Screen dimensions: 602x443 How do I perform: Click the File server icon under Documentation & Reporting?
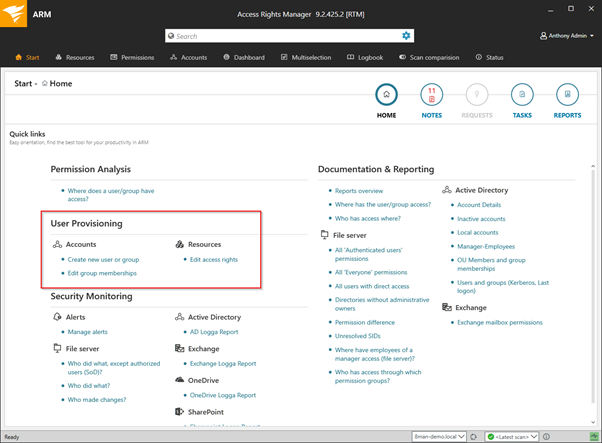coord(325,235)
